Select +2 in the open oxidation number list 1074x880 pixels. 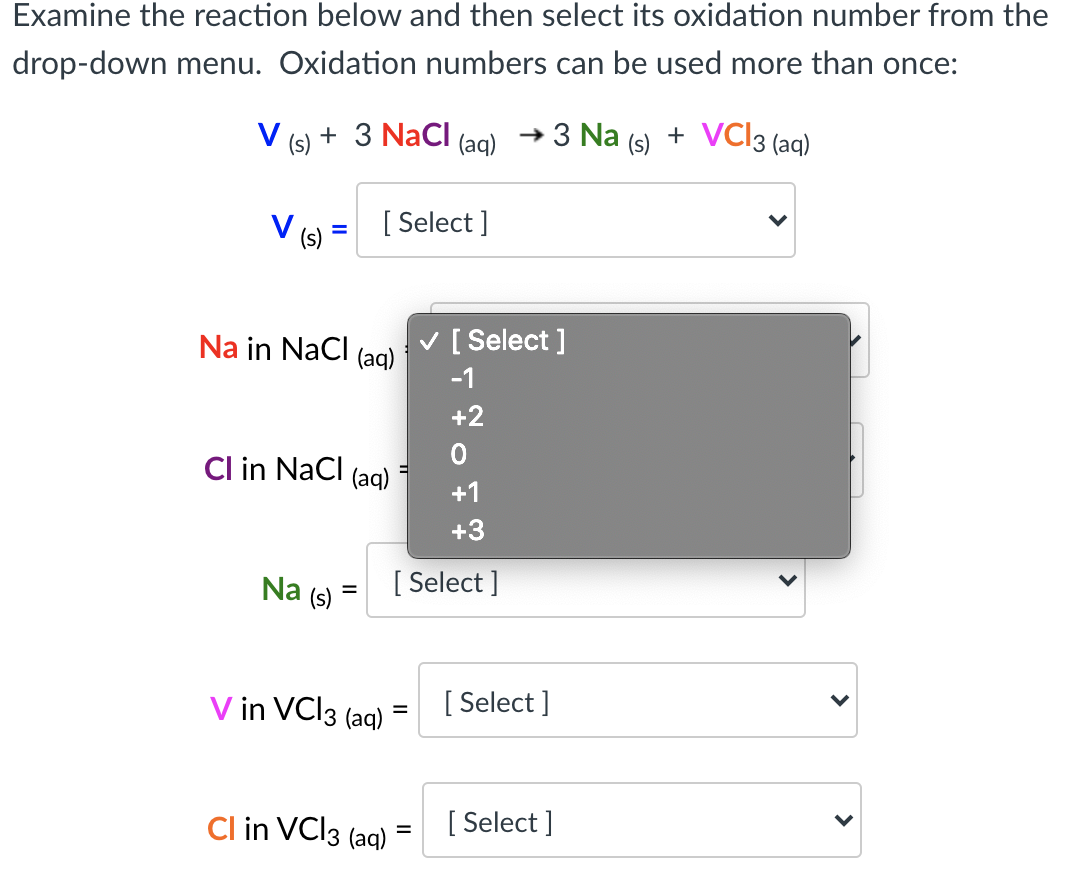467,417
